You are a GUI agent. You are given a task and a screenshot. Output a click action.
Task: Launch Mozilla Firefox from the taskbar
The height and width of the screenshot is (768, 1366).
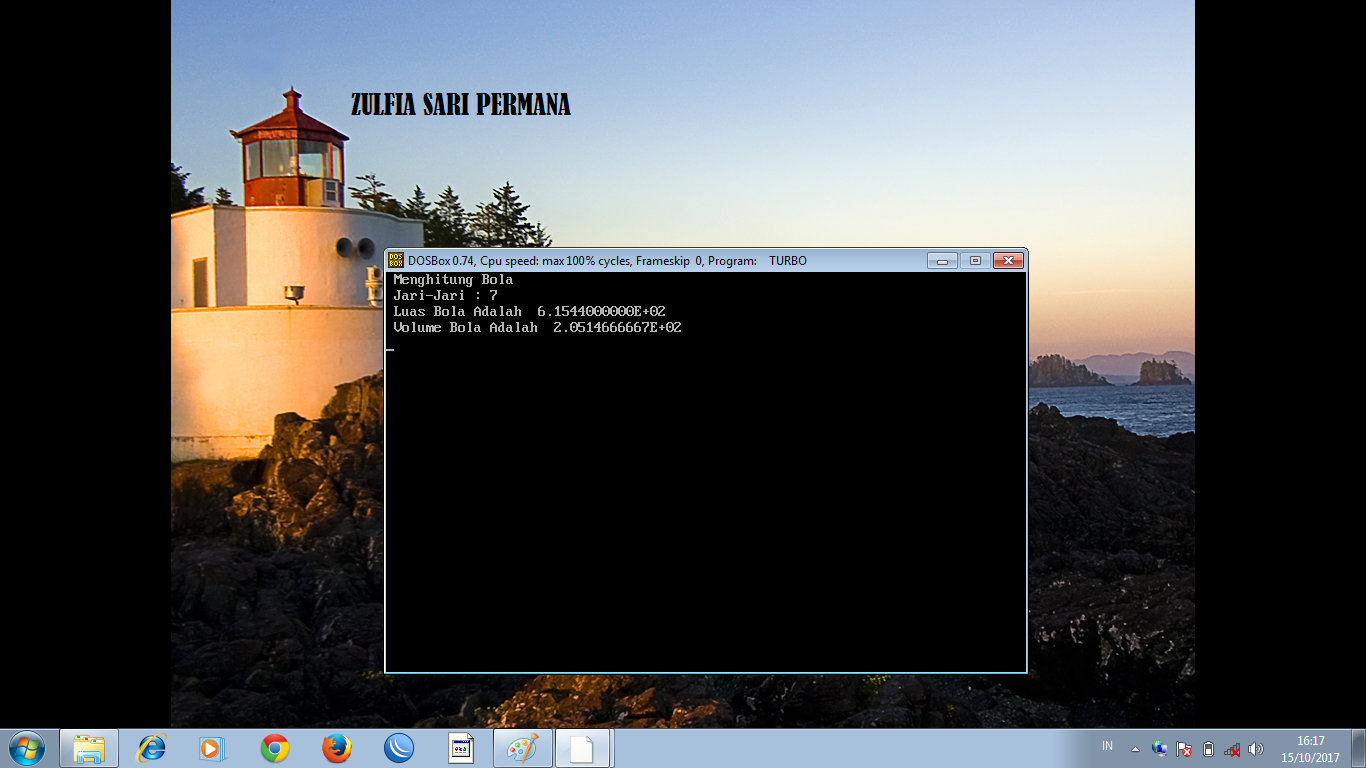pos(337,748)
